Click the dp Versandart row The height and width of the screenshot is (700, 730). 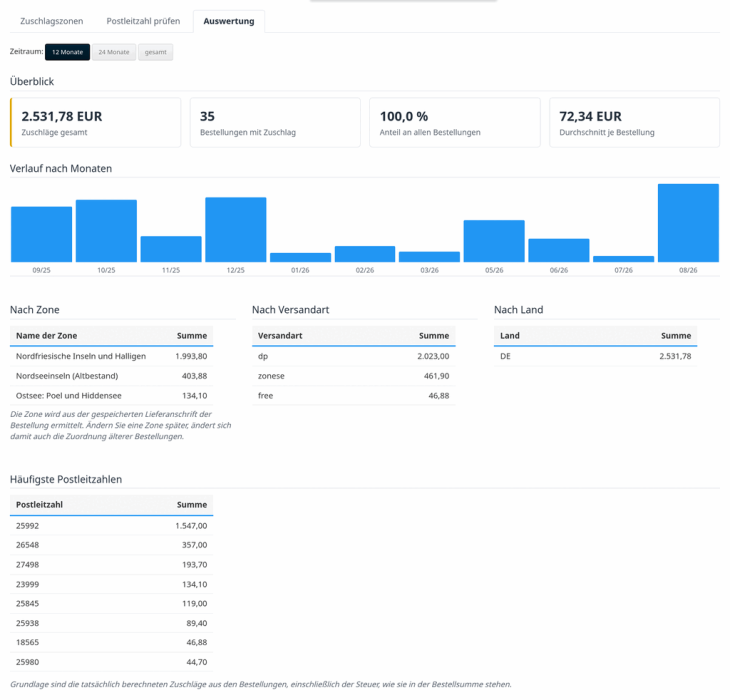(x=353, y=357)
